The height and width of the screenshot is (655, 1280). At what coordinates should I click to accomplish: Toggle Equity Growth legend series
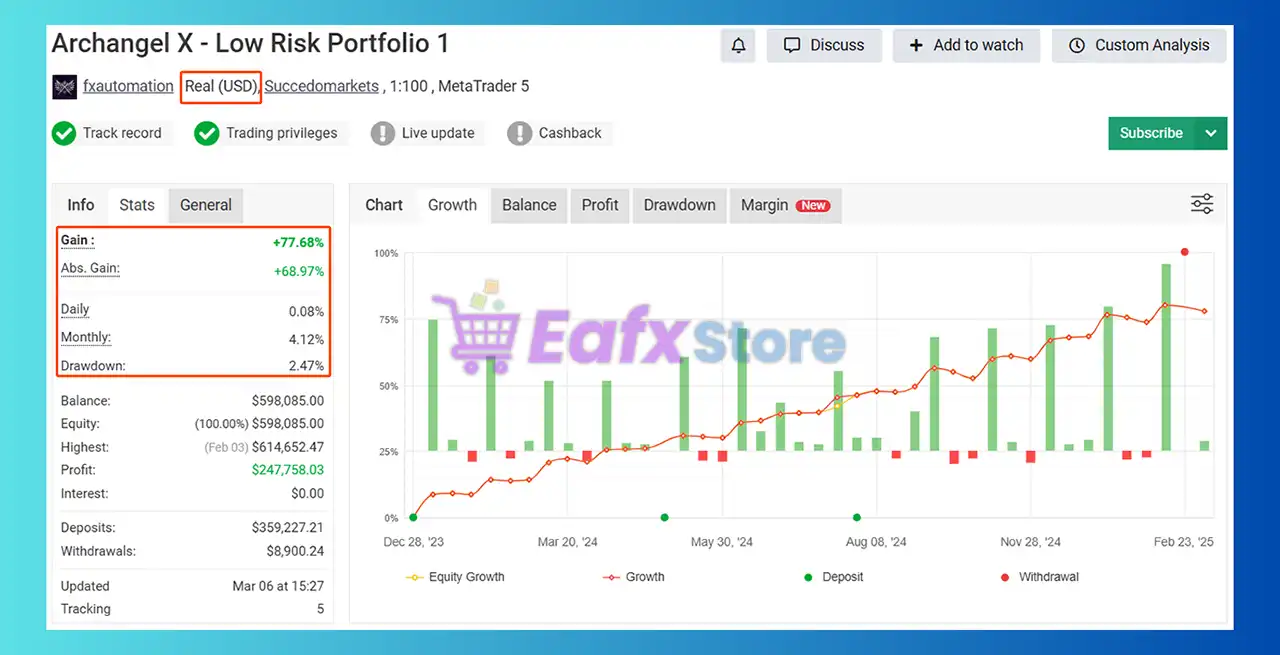(x=455, y=577)
